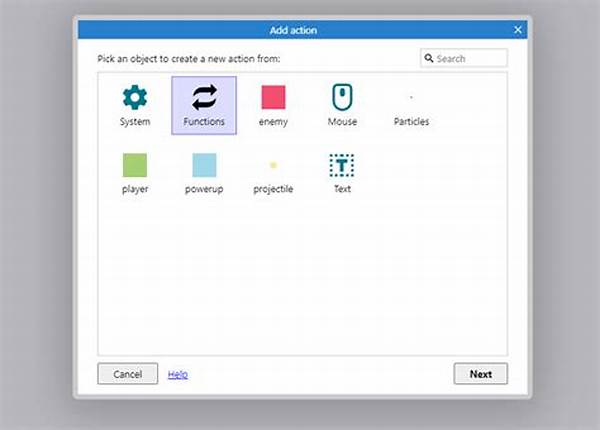Click the Cancel button

click(x=127, y=374)
